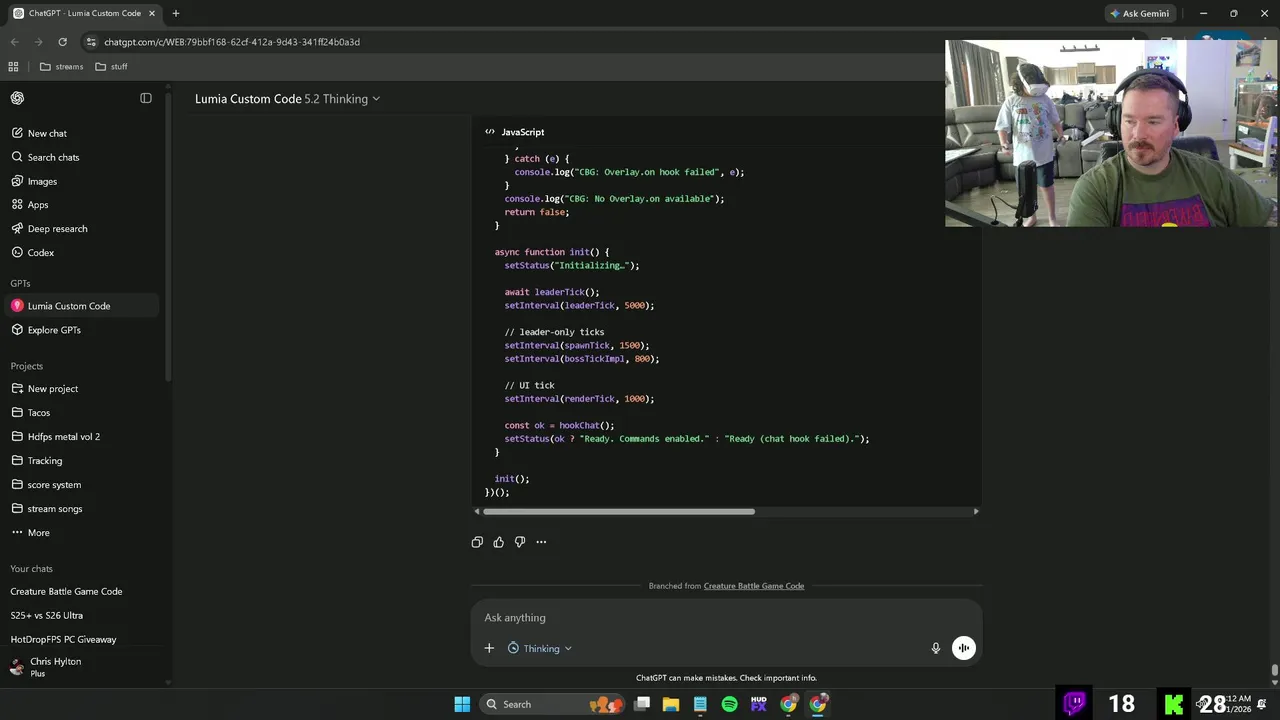Screen dimensions: 1280x720
Task: Open the Tacos project
Action: pos(81,413)
